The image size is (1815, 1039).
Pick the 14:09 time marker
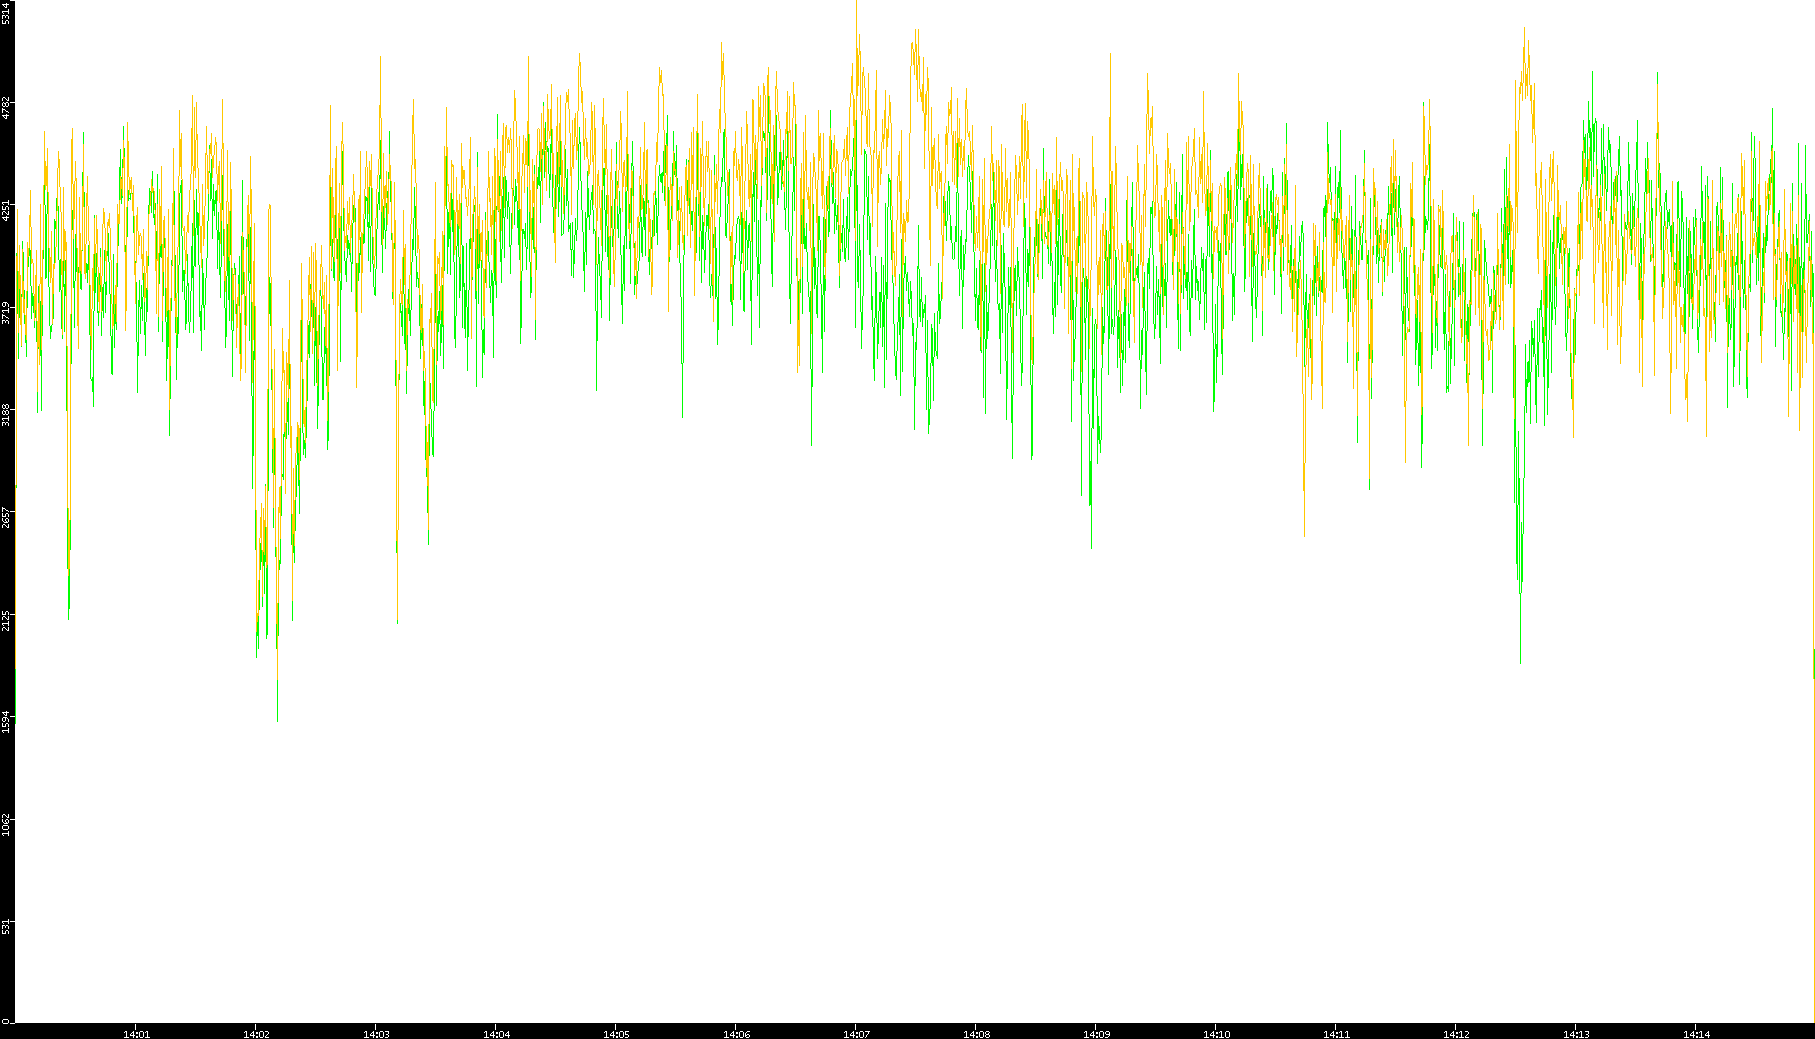[1096, 1034]
